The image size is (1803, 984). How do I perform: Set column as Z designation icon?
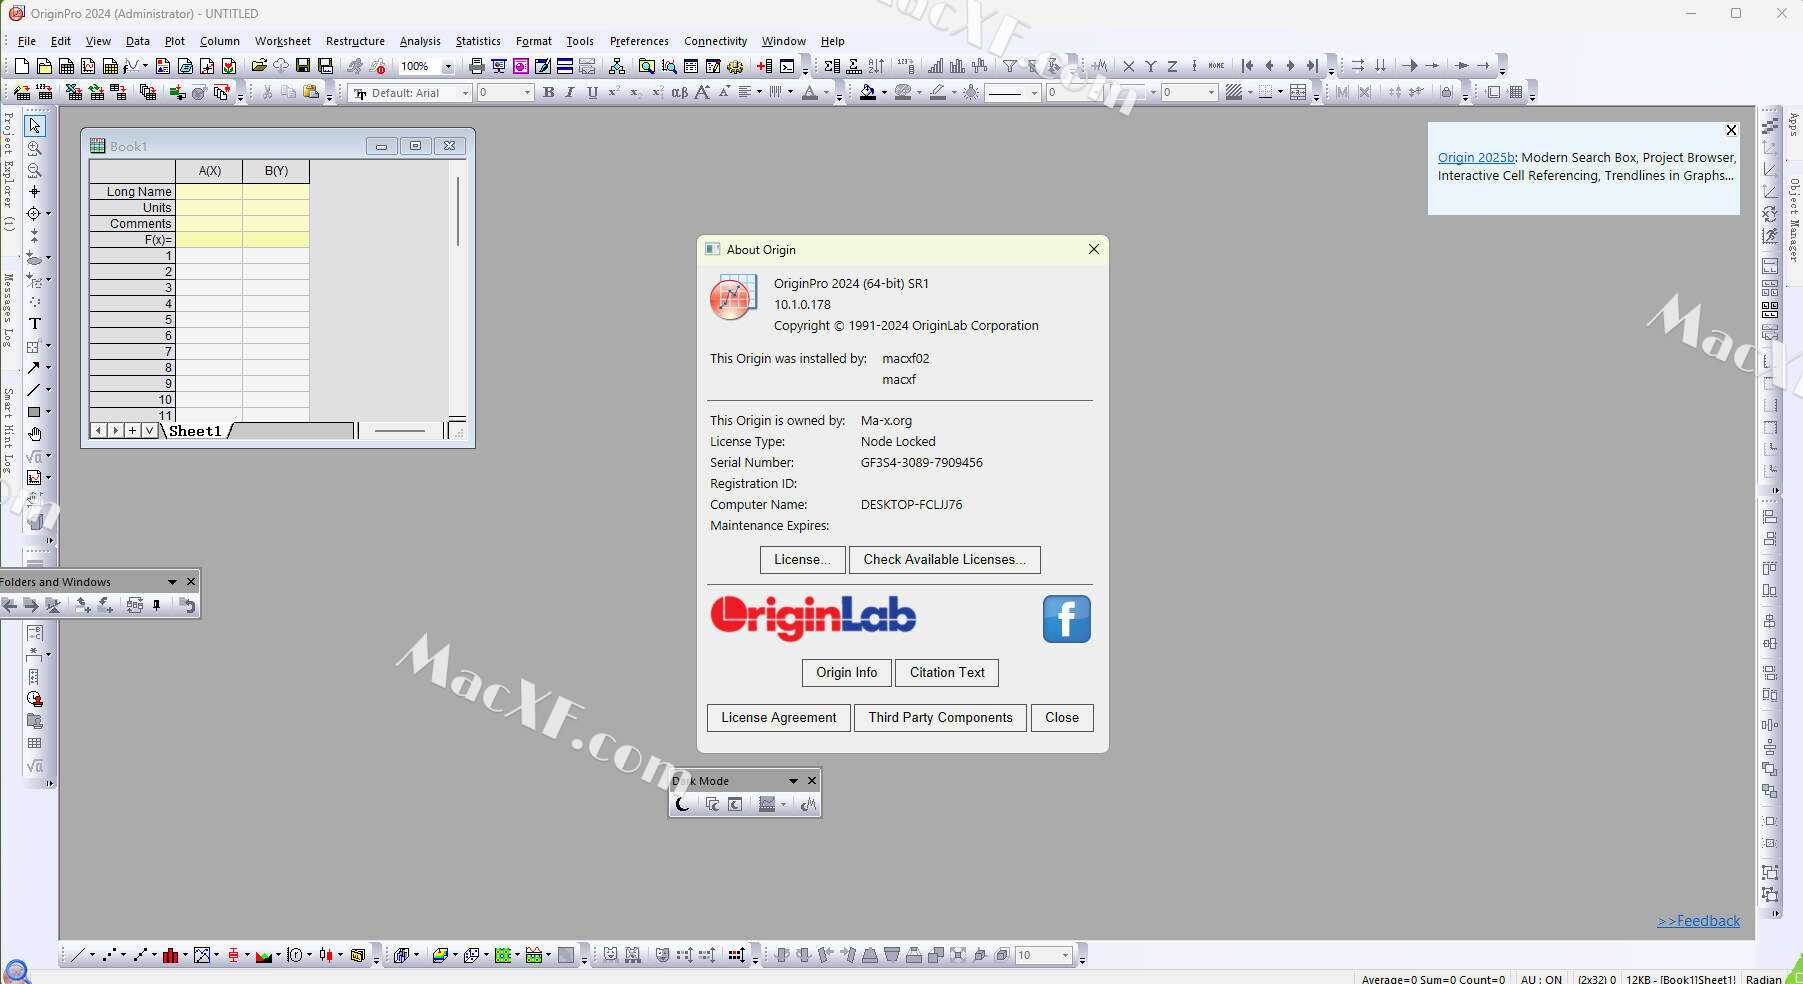1172,66
